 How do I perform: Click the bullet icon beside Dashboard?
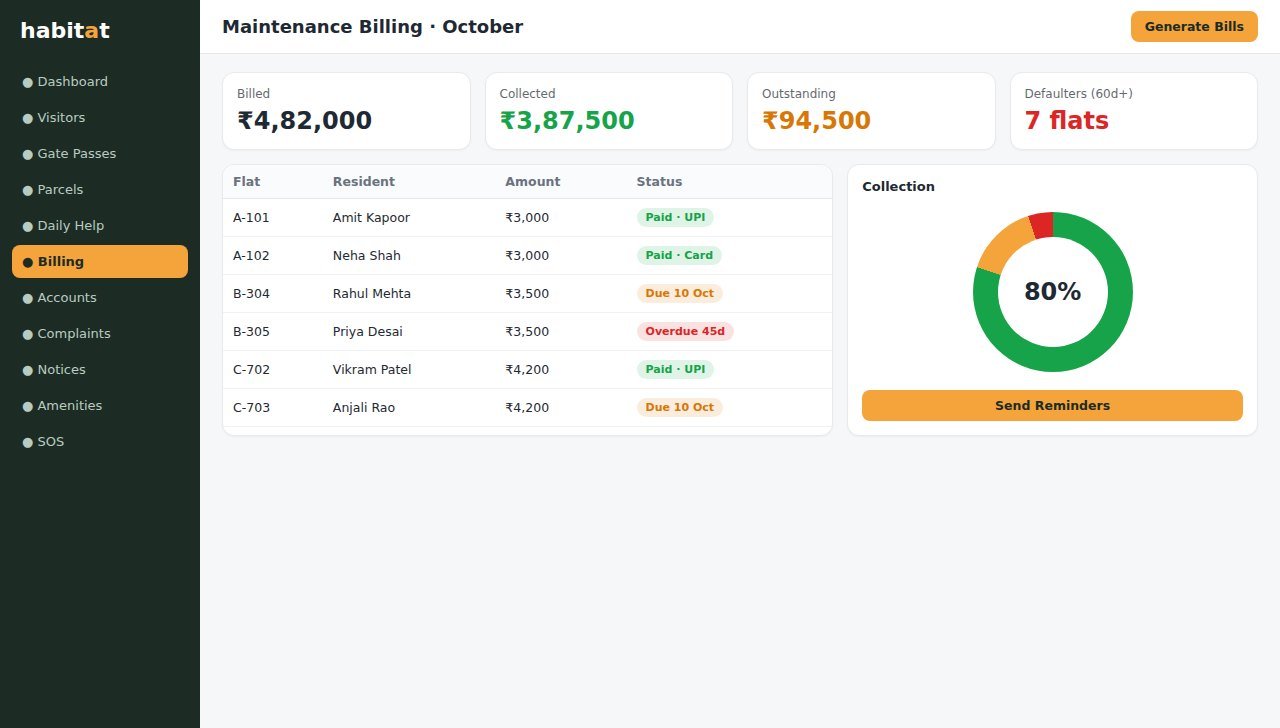coord(28,82)
